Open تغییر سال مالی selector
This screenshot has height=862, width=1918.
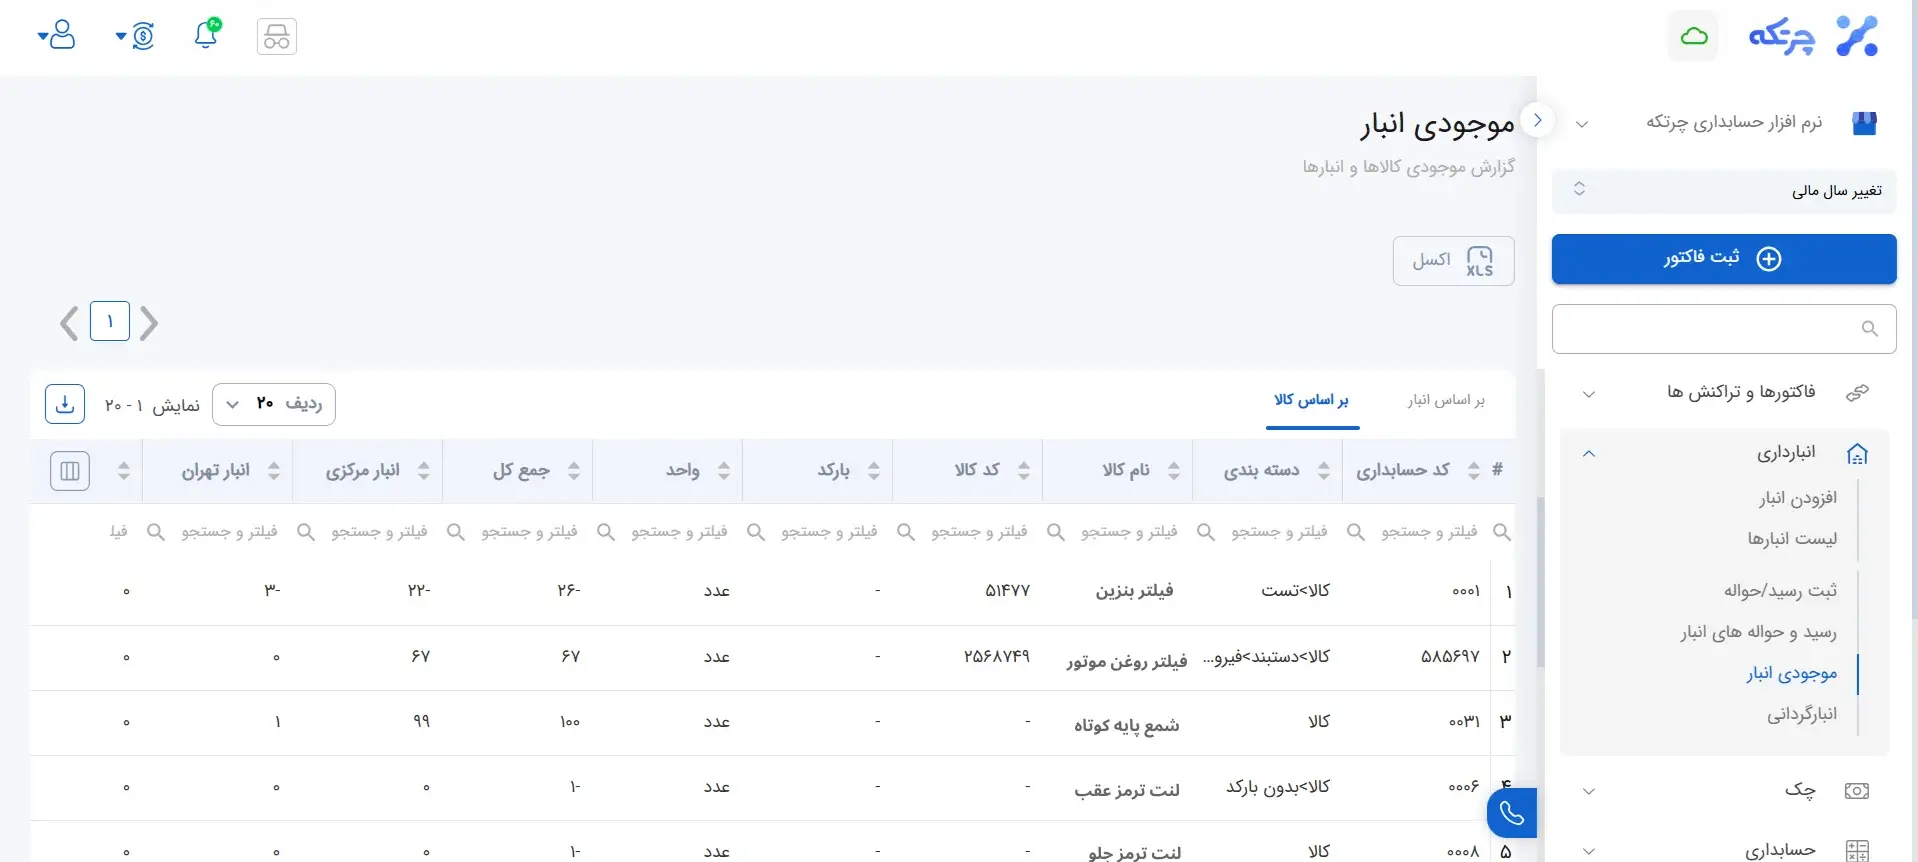click(1724, 190)
